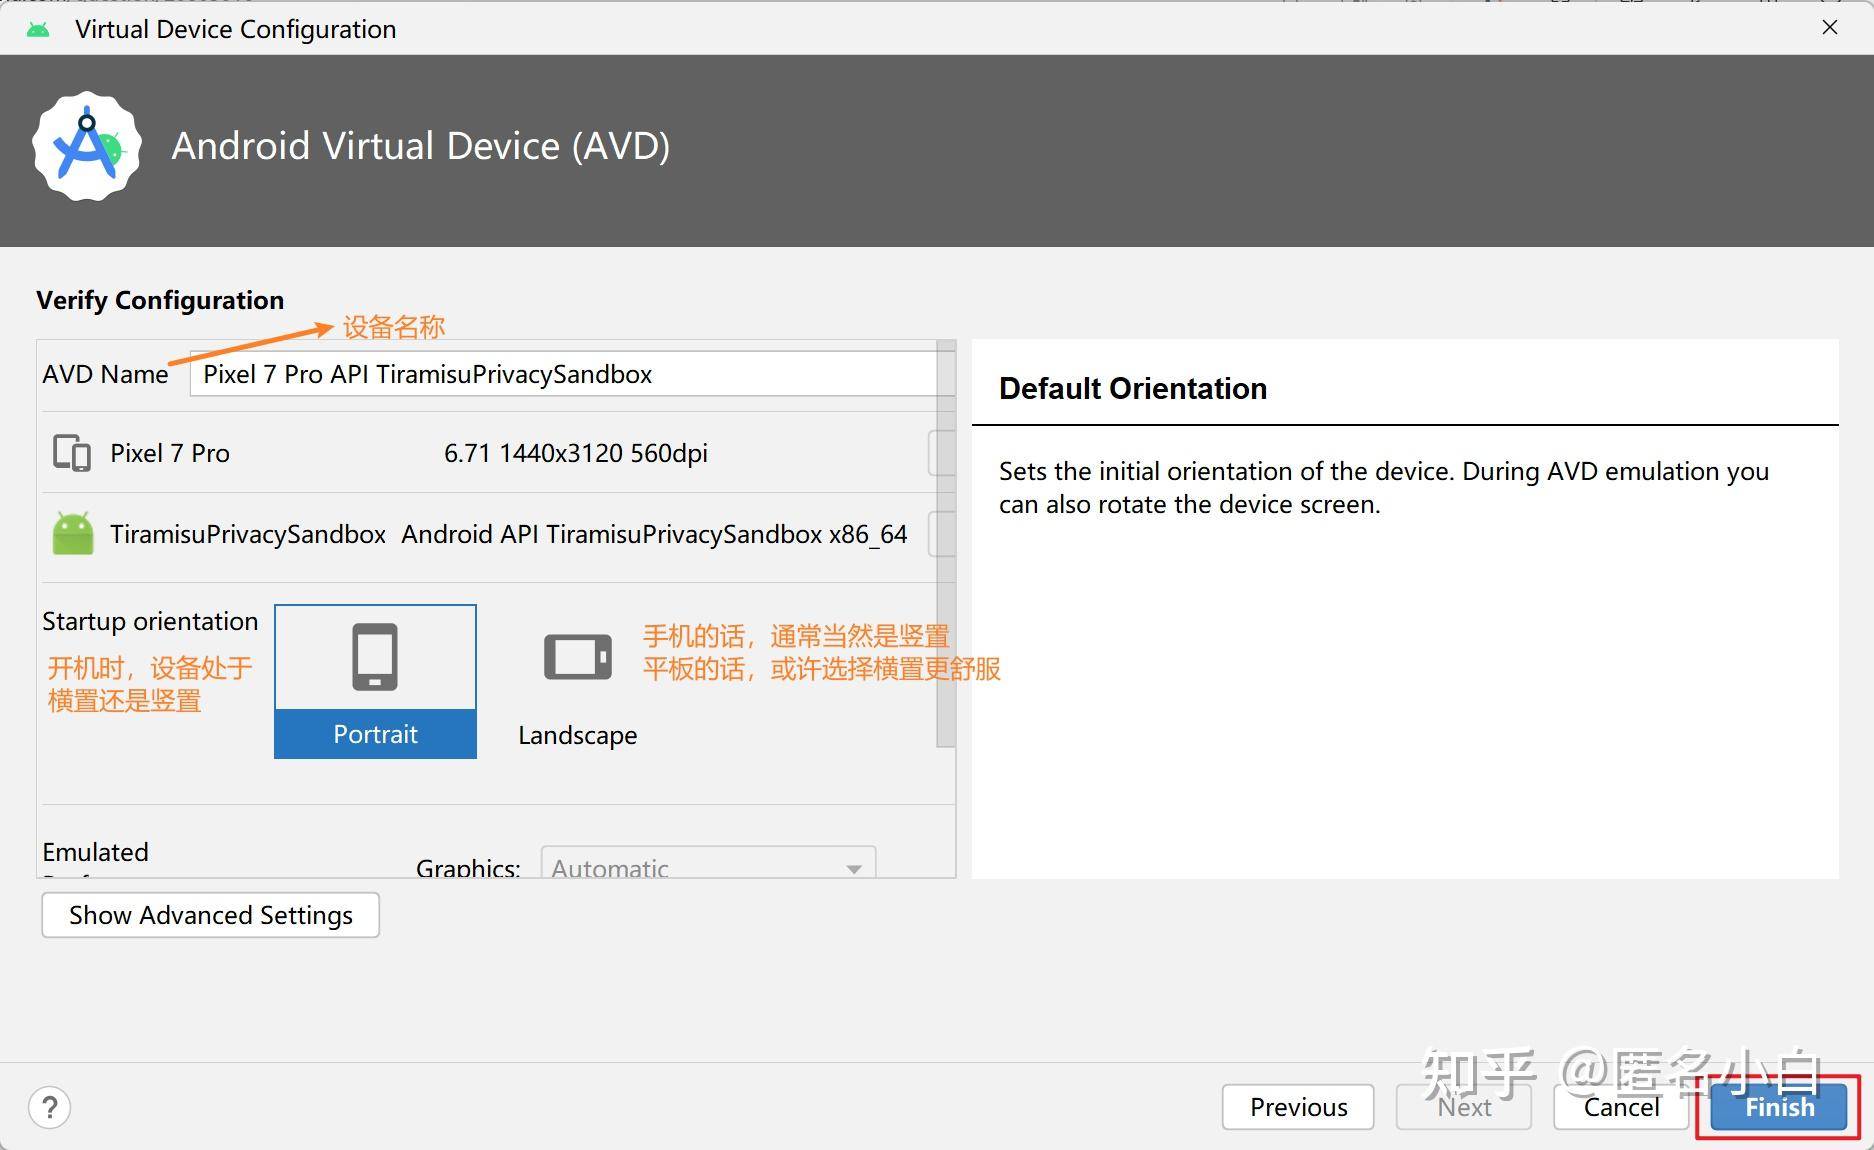Click the Finish button

(x=1778, y=1107)
